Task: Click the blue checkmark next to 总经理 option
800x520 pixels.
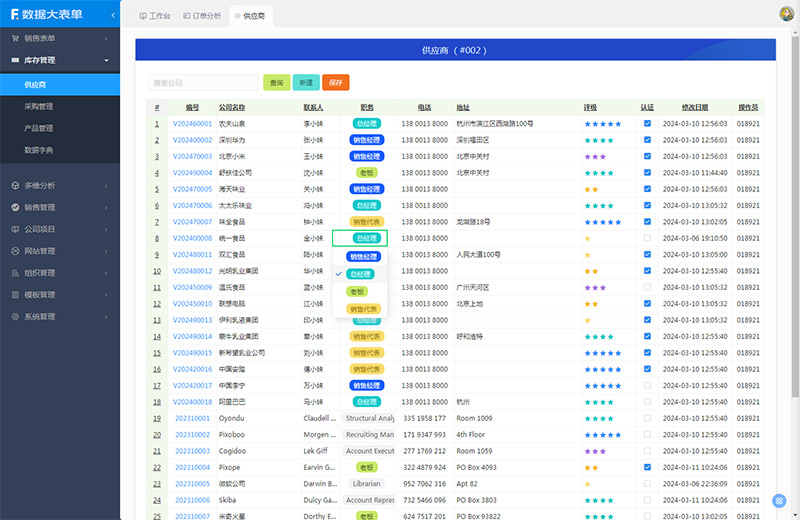Action: click(x=338, y=274)
